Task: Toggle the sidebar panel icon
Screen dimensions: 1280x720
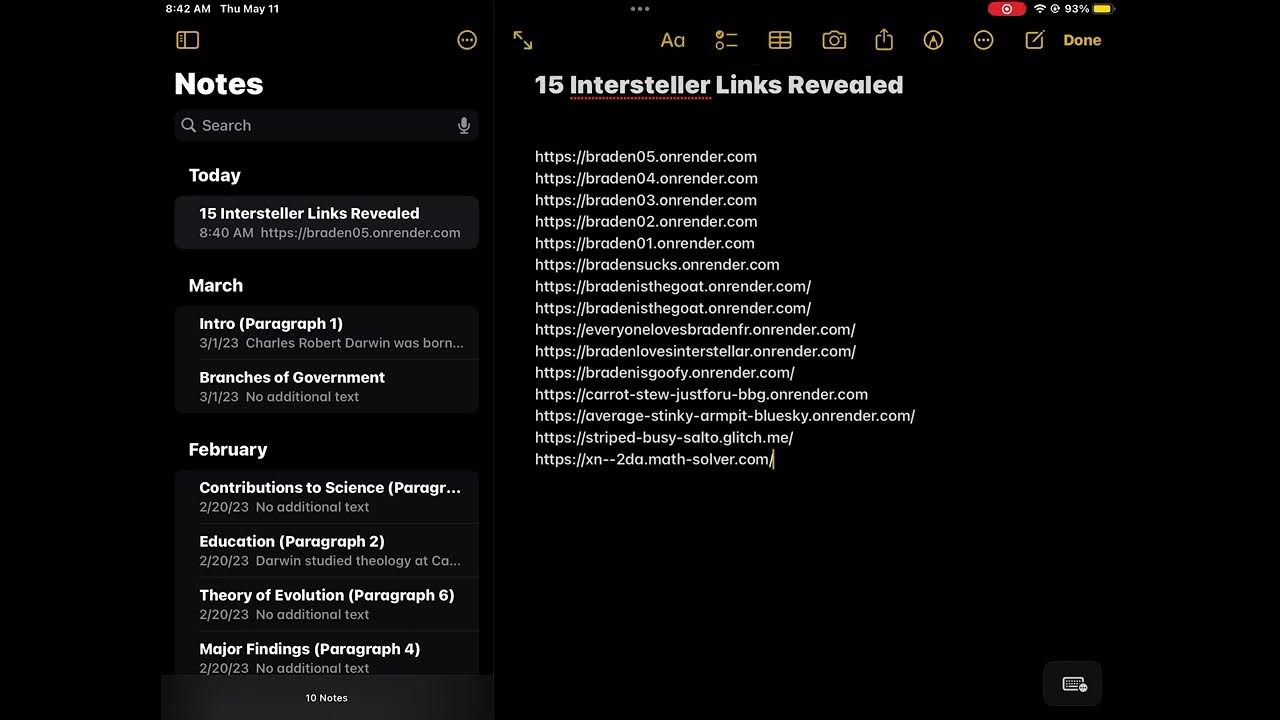Action: [x=188, y=40]
